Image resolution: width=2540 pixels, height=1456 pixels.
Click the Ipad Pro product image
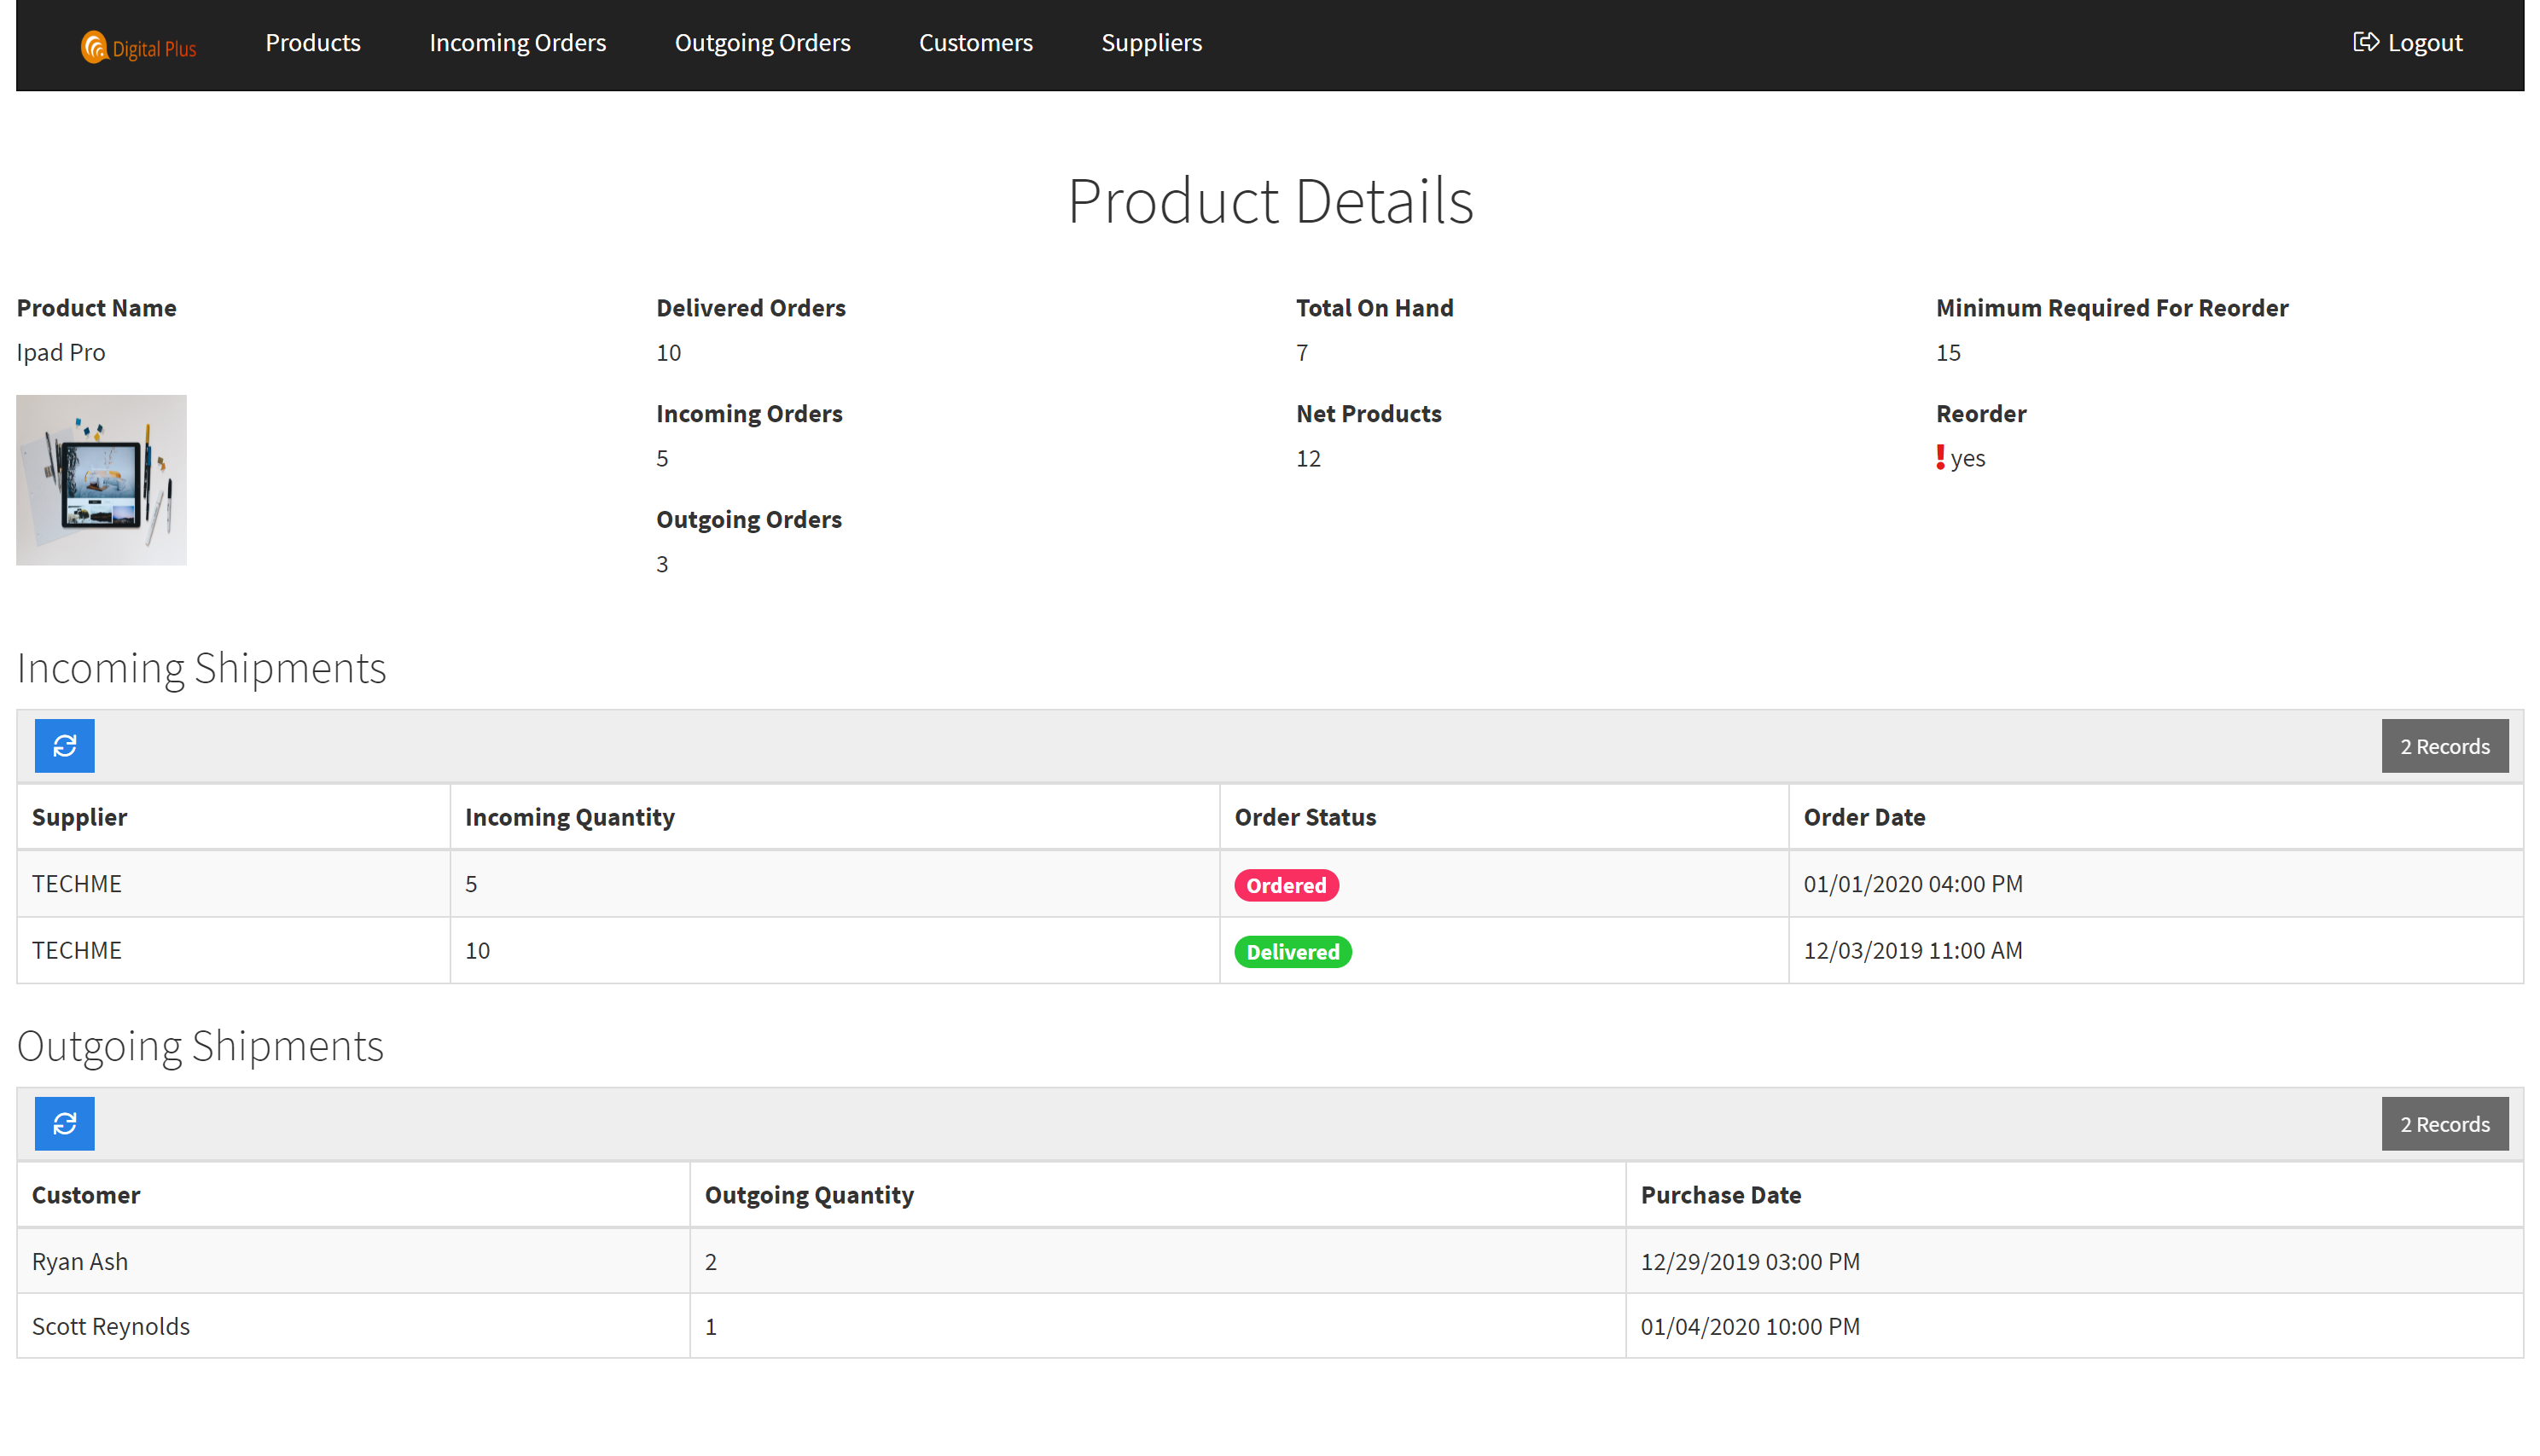coord(101,479)
